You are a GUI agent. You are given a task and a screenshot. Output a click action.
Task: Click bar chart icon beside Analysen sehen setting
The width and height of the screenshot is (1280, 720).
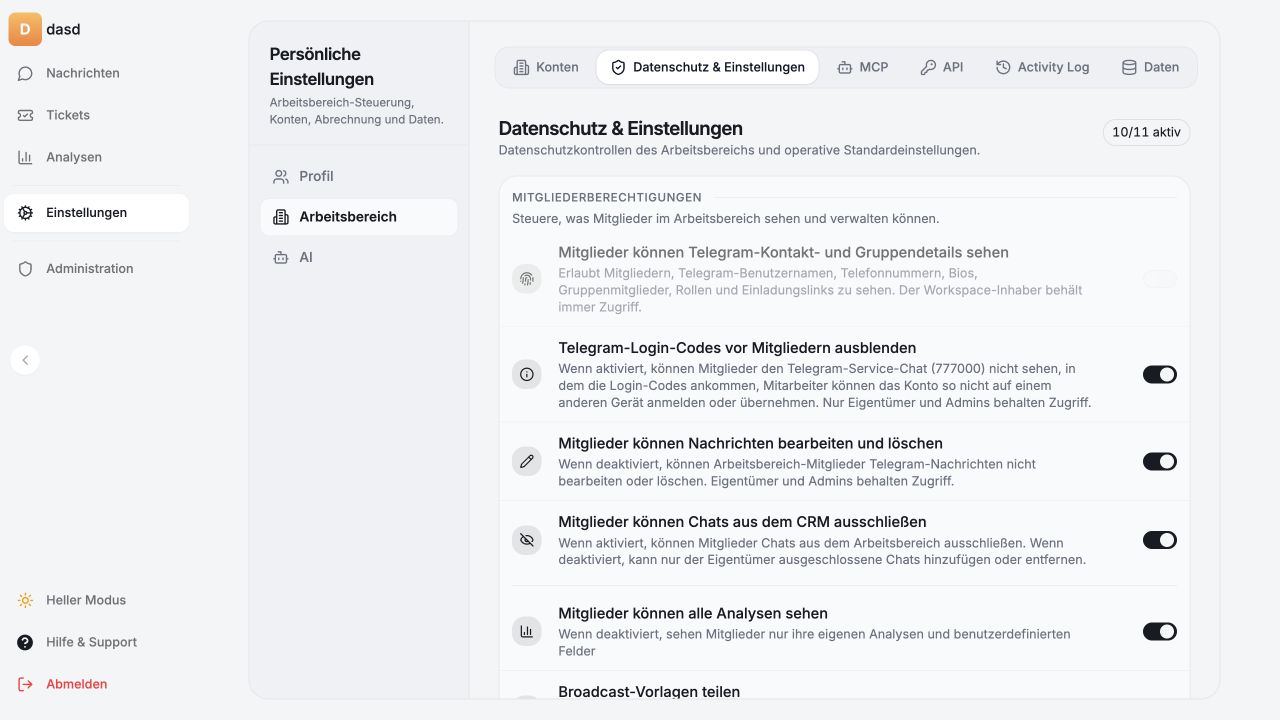click(x=527, y=632)
